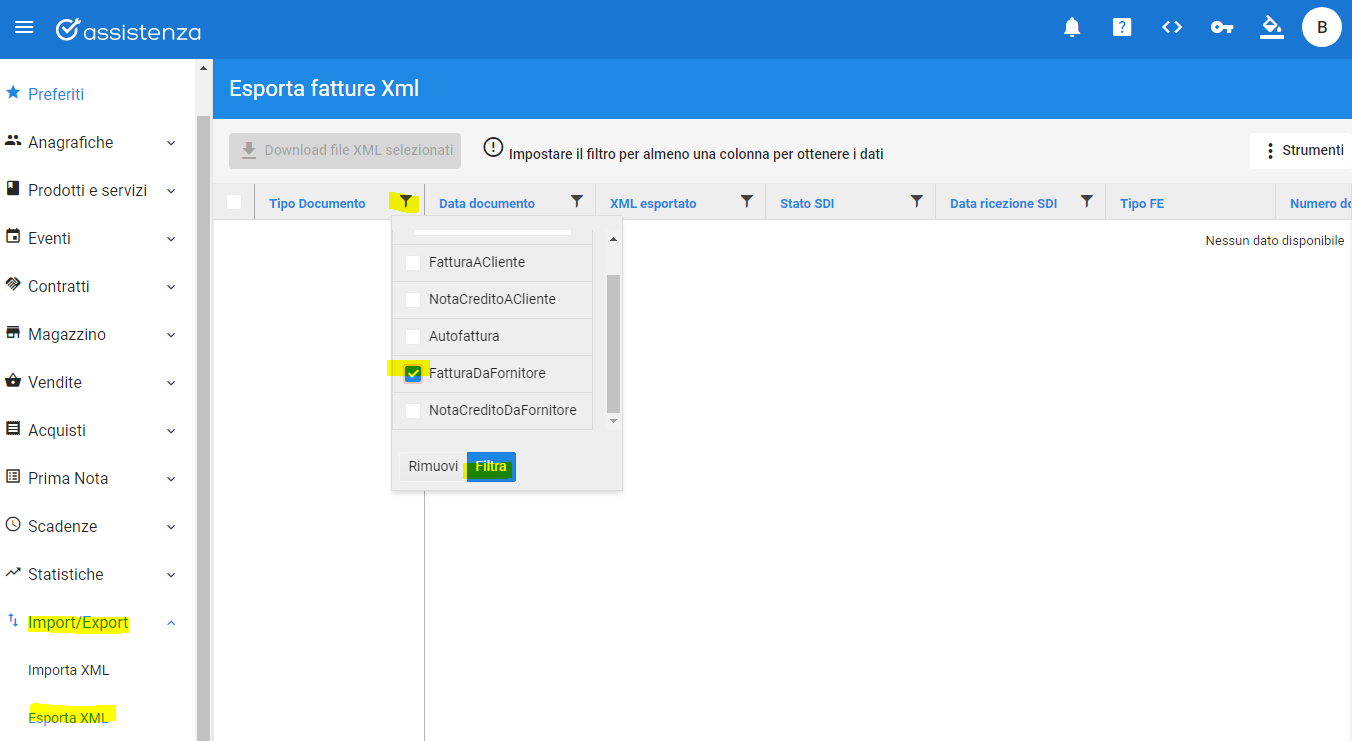Tick the Autofattura checkbox

[413, 337]
